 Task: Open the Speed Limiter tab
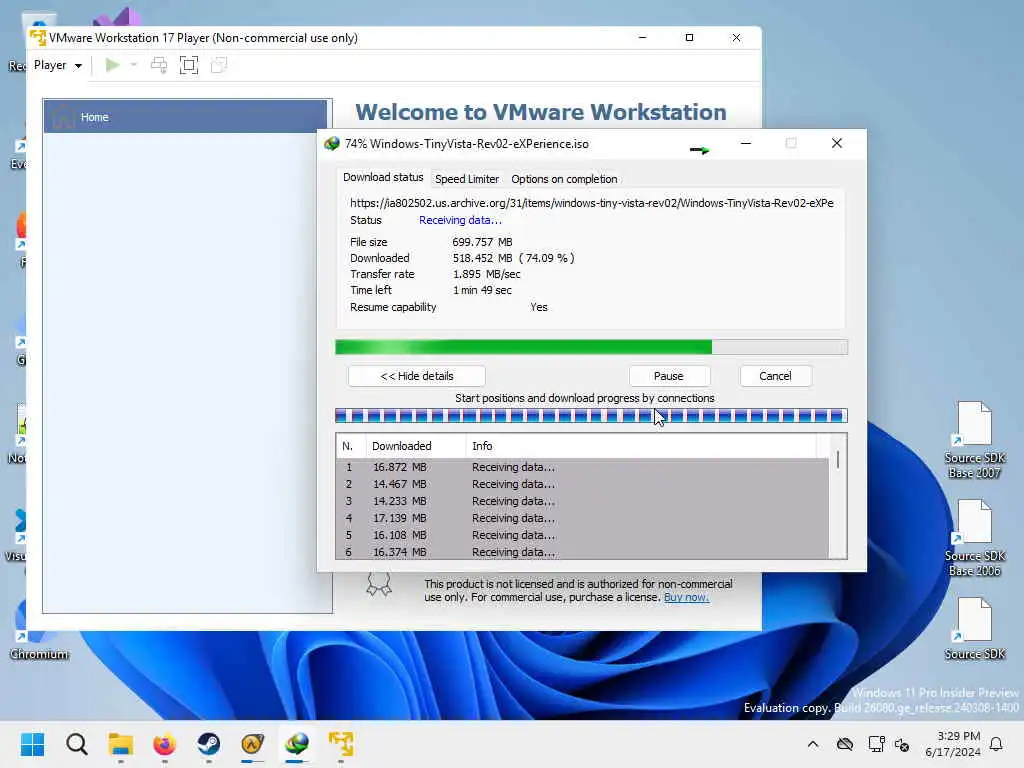466,179
